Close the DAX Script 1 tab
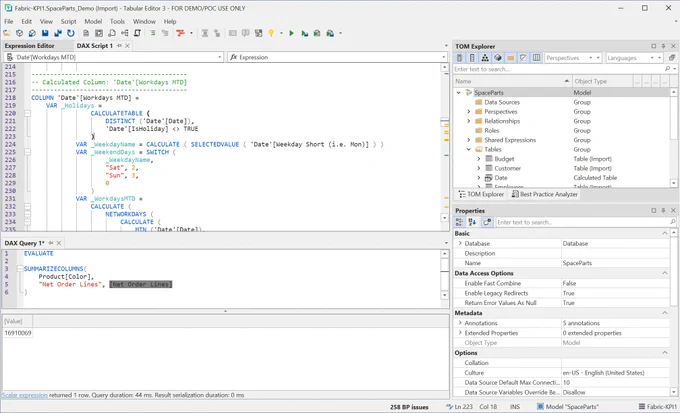Screen dimensions: 680x413 tap(127, 46)
